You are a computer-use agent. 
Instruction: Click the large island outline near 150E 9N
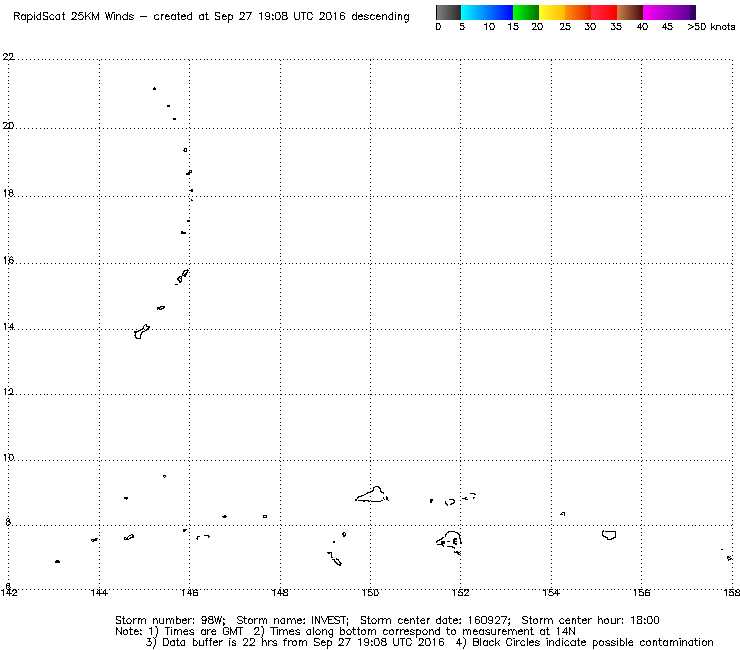[372, 495]
